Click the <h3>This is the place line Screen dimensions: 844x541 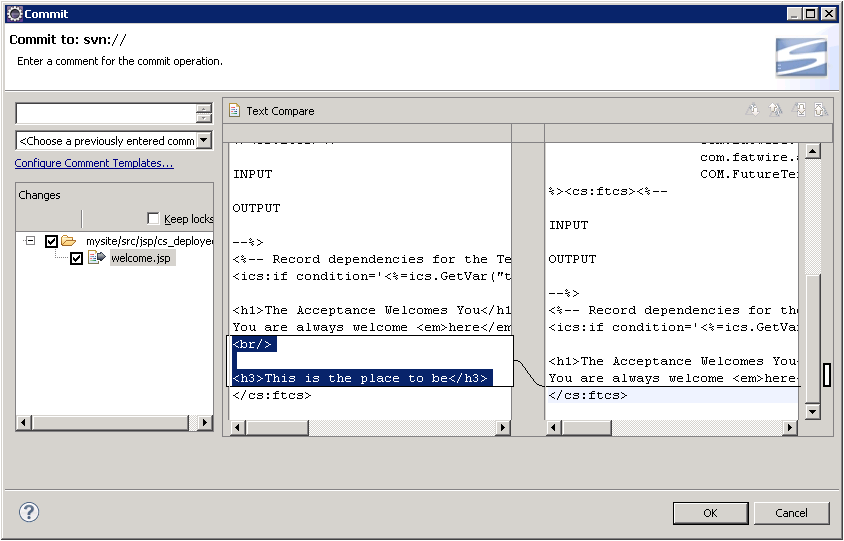tap(362, 378)
